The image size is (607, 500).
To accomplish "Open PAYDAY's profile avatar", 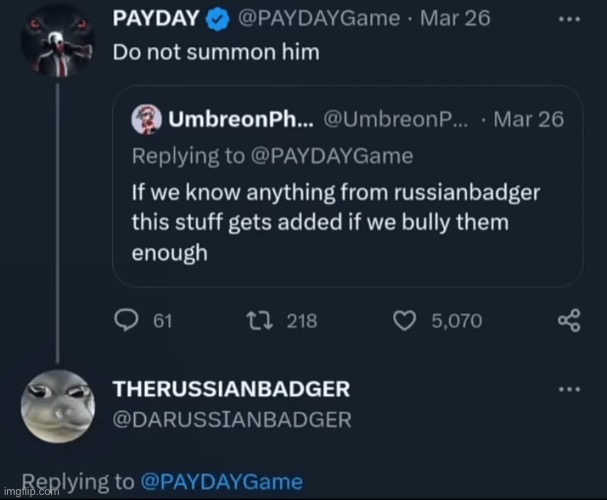I will coord(58,41).
